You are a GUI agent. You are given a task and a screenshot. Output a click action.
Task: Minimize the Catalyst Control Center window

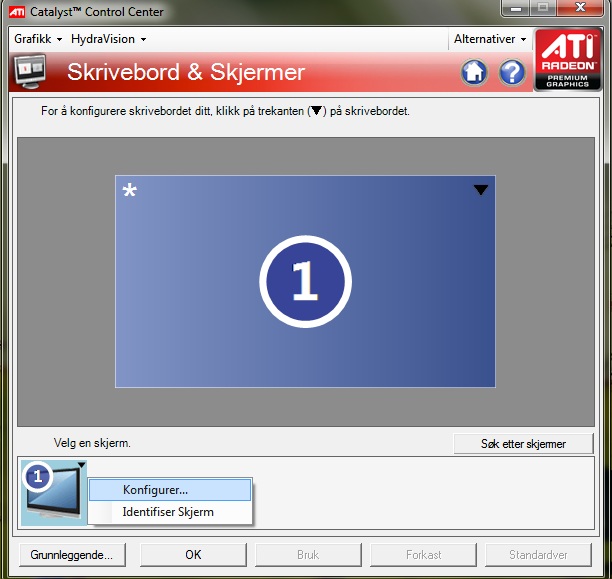pos(516,8)
